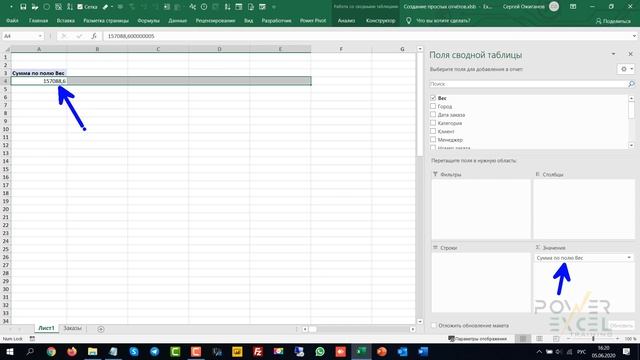Open the Name Box dropdown
The image size is (640, 360).
point(40,36)
